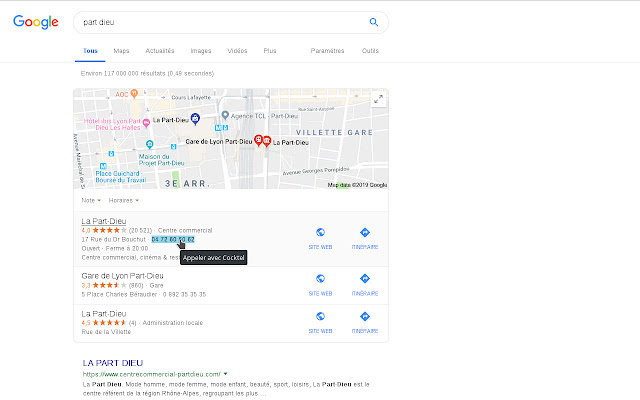Open the LA PART DIEU search result
Screen dimensions: 640x400
pos(113,363)
